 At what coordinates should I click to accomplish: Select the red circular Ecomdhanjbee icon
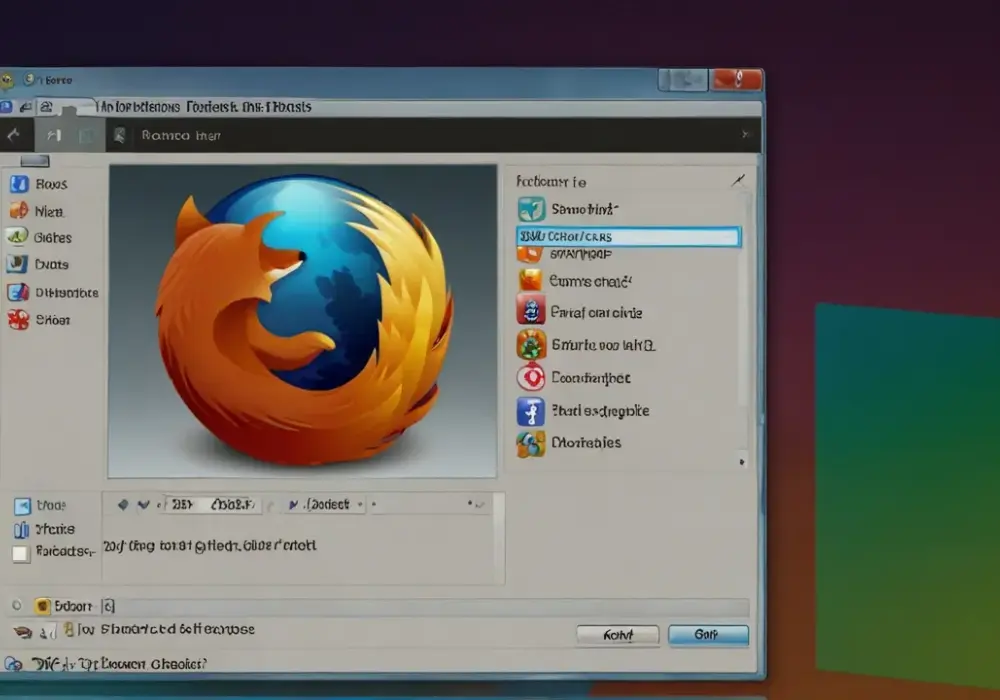tap(531, 377)
